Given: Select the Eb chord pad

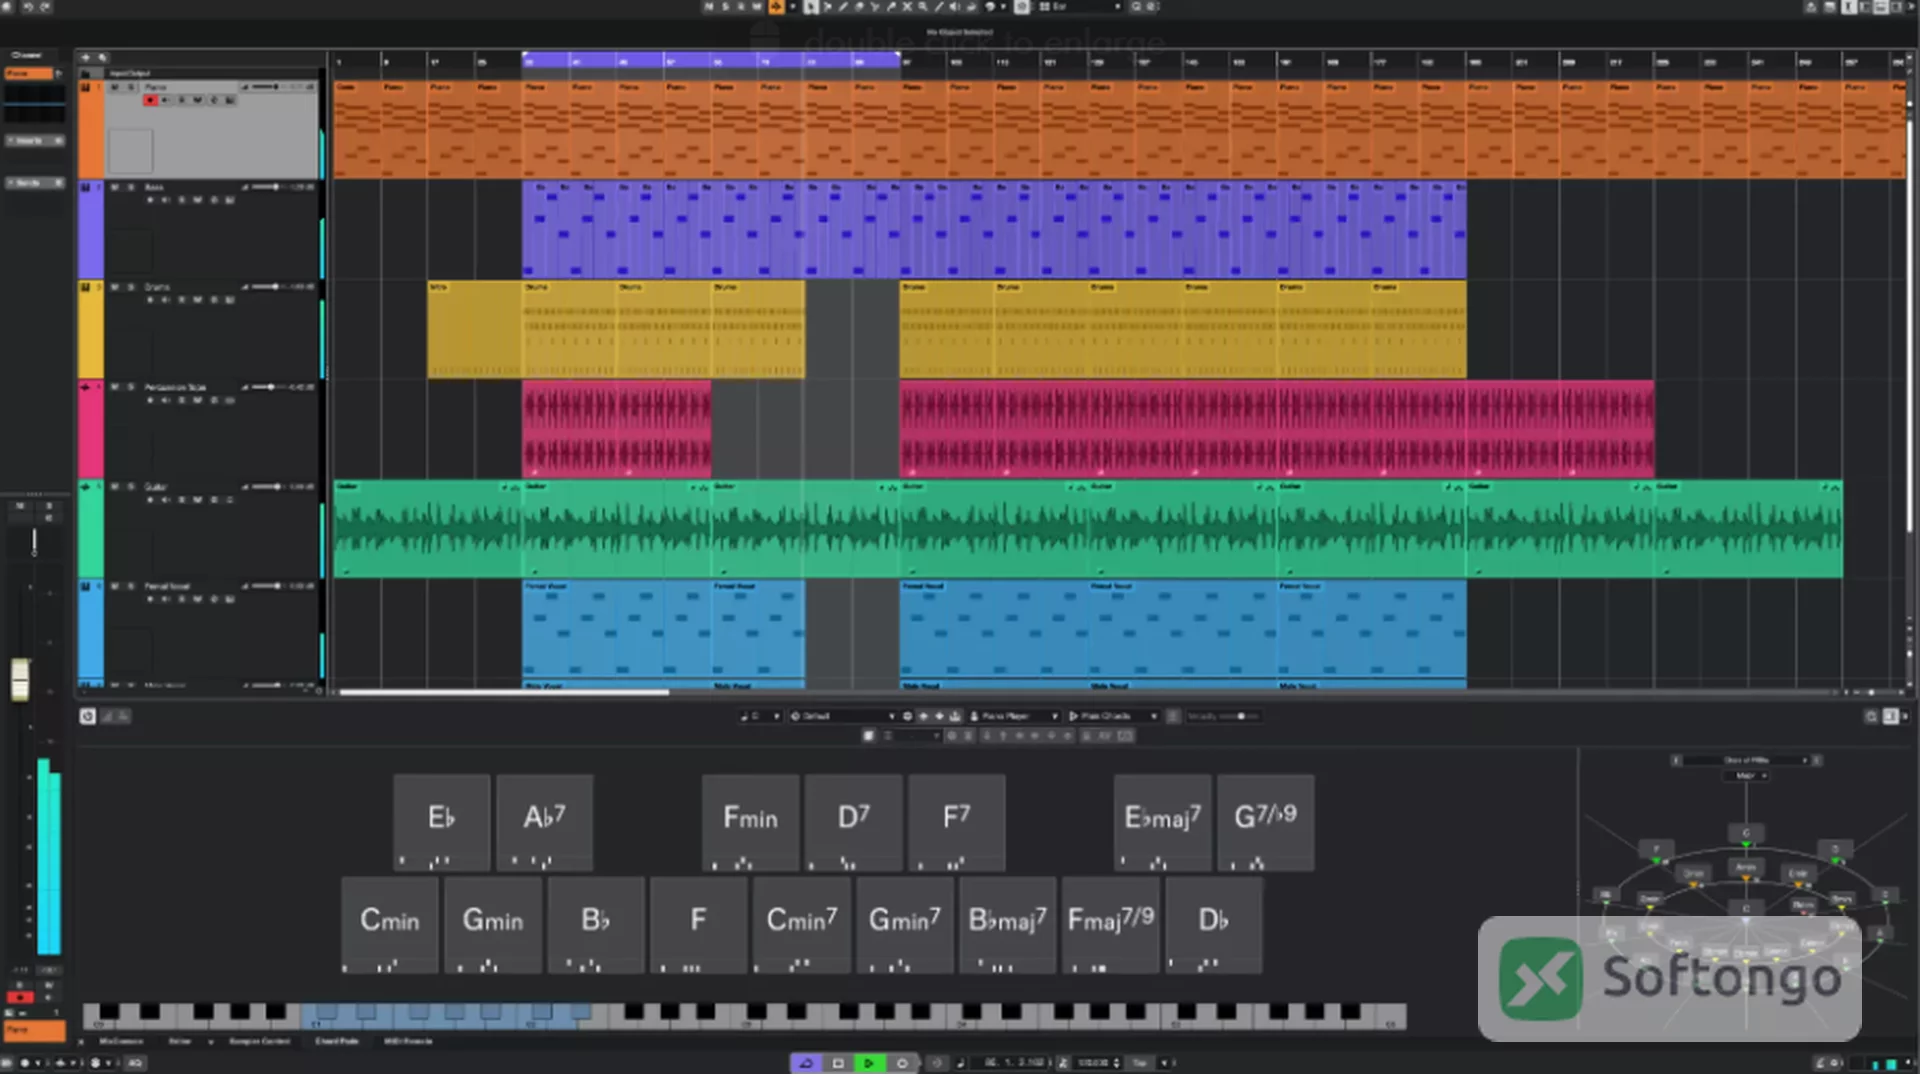Looking at the screenshot, I should coord(441,821).
